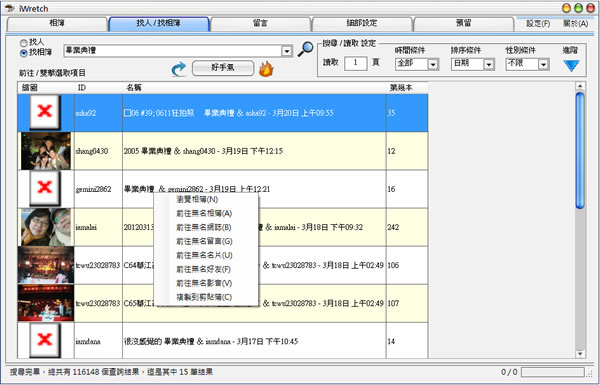Click the 名稱 column header
Screen dimensions: 600x385
254,88
